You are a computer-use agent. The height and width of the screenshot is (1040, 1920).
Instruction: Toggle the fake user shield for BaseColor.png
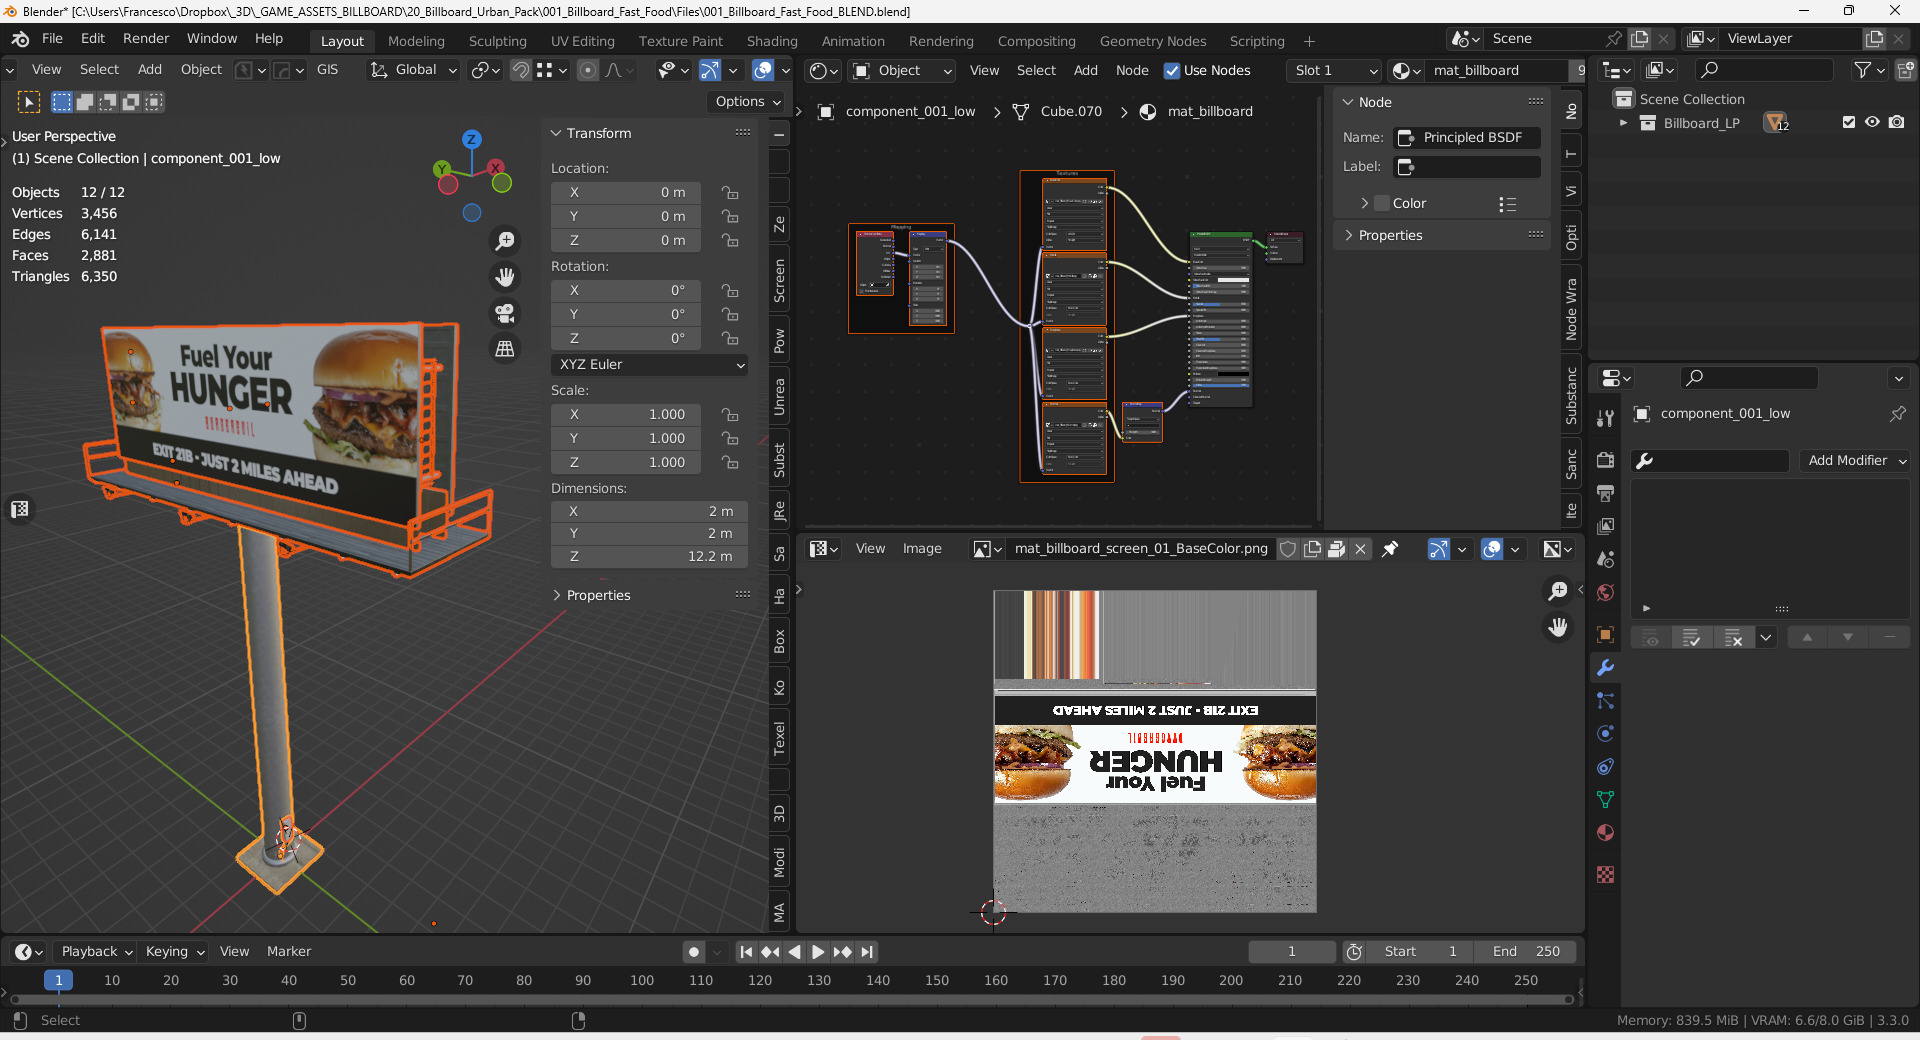coord(1288,549)
